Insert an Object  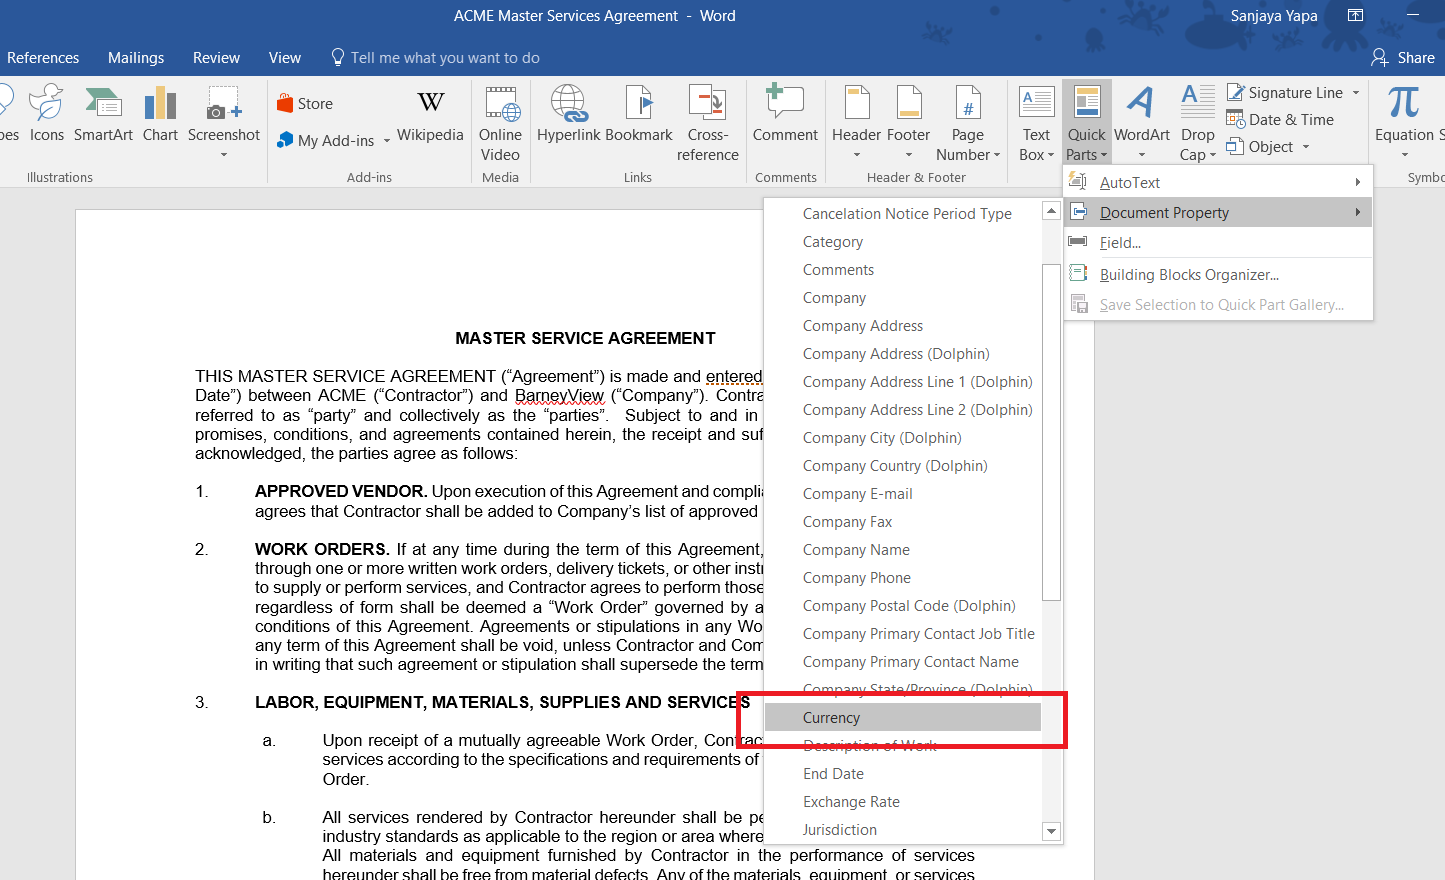pos(1260,146)
